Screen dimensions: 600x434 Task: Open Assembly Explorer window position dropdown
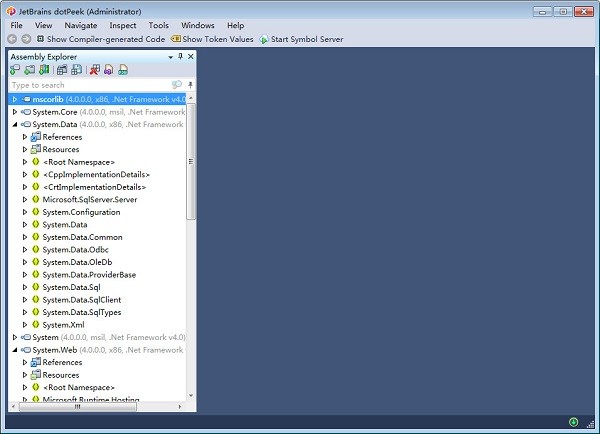[x=170, y=57]
